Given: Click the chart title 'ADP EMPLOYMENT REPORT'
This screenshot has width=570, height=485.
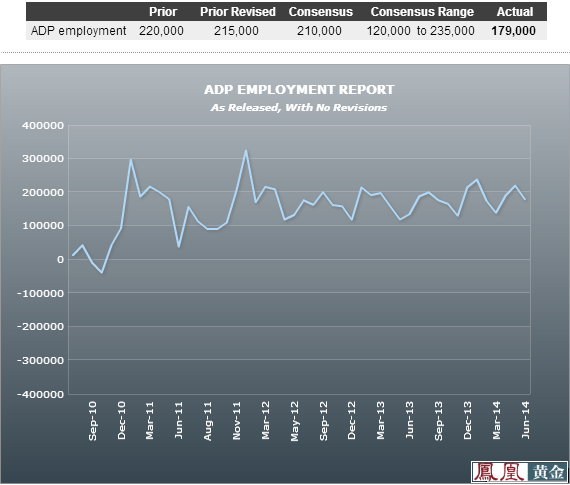Looking at the screenshot, I should click(299, 89).
